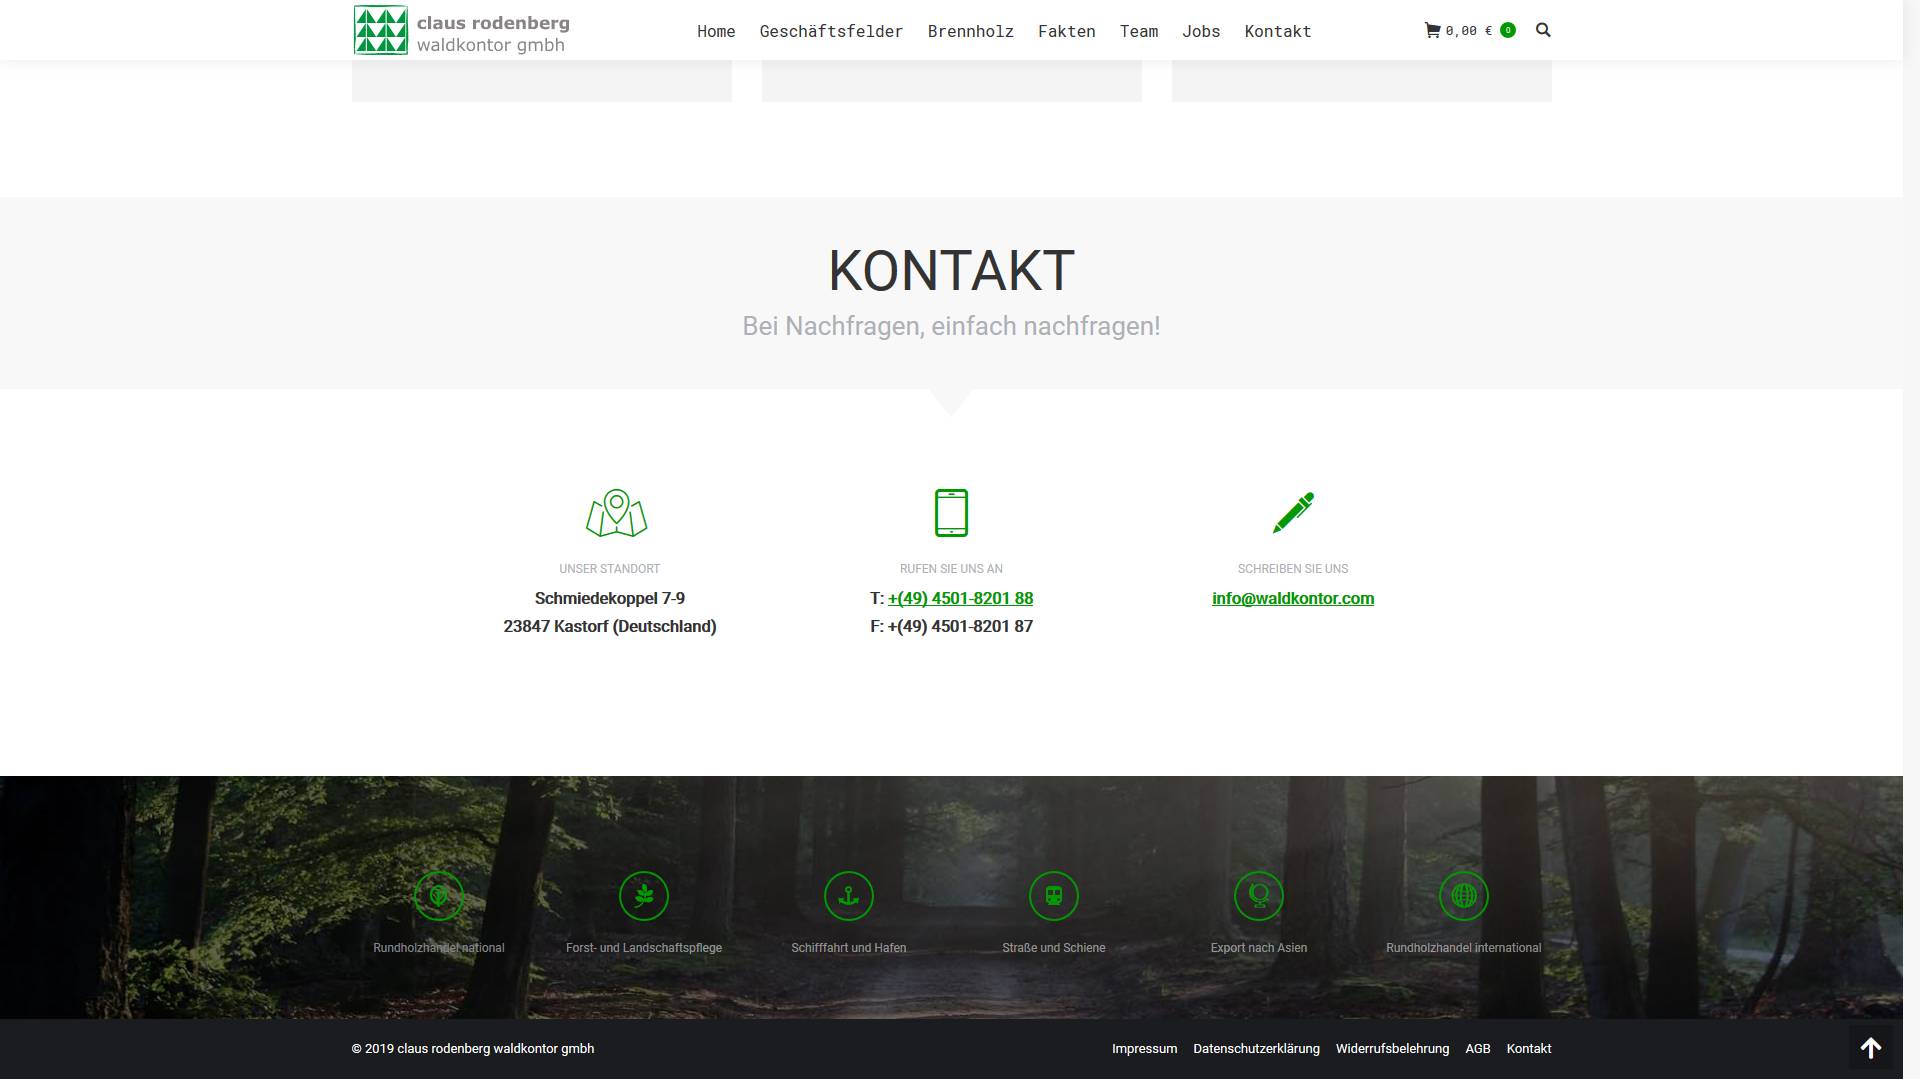
Task: Click the RUFEN SIE UNS AN label
Action: point(951,569)
